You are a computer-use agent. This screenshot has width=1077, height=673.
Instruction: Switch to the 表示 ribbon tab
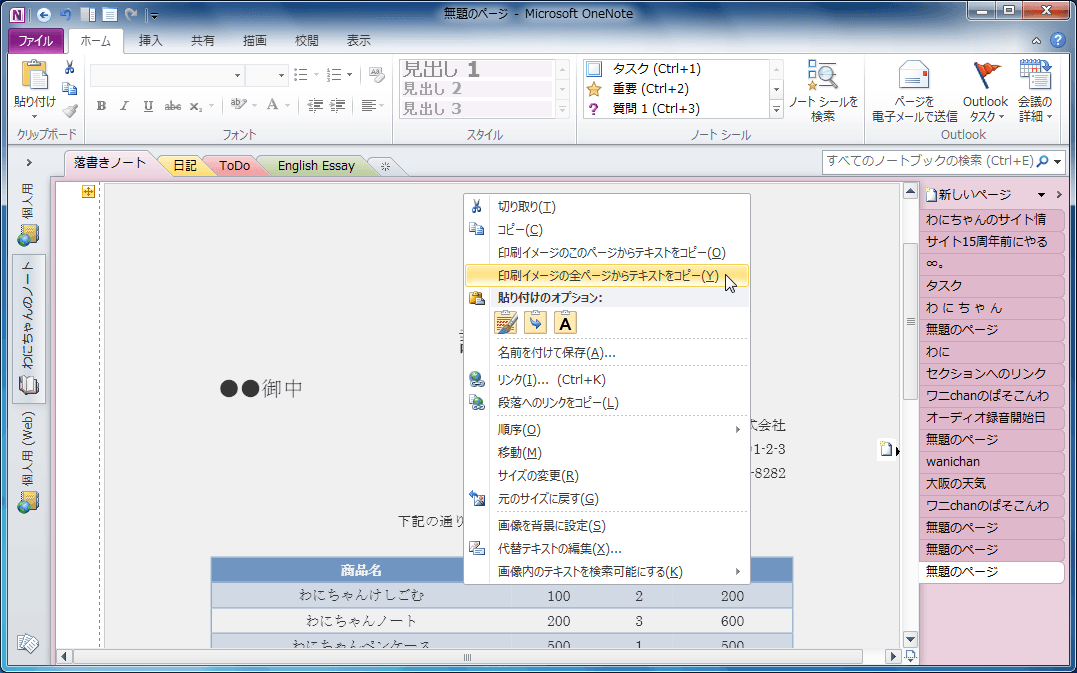point(359,41)
